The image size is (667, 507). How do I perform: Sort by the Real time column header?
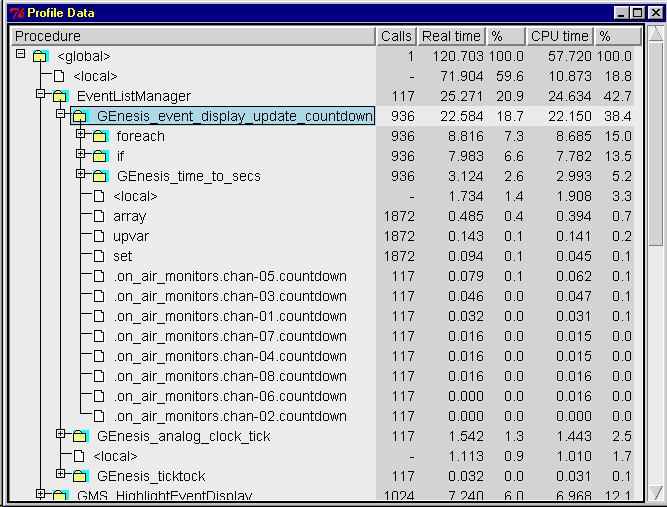pyautogui.click(x=451, y=36)
